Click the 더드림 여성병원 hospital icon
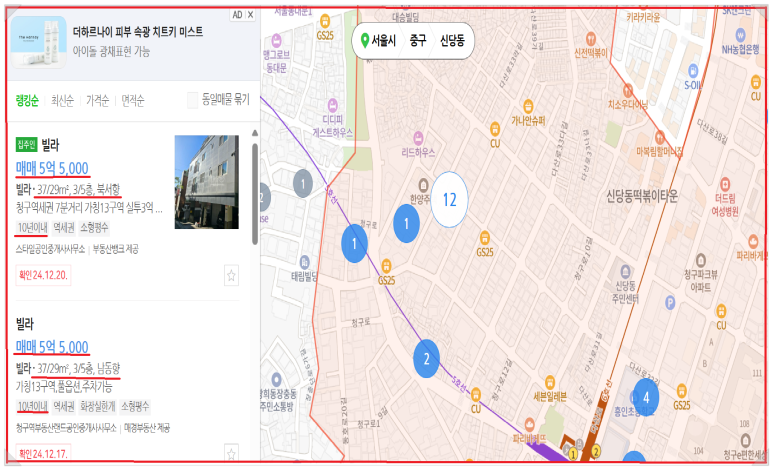 725,184
